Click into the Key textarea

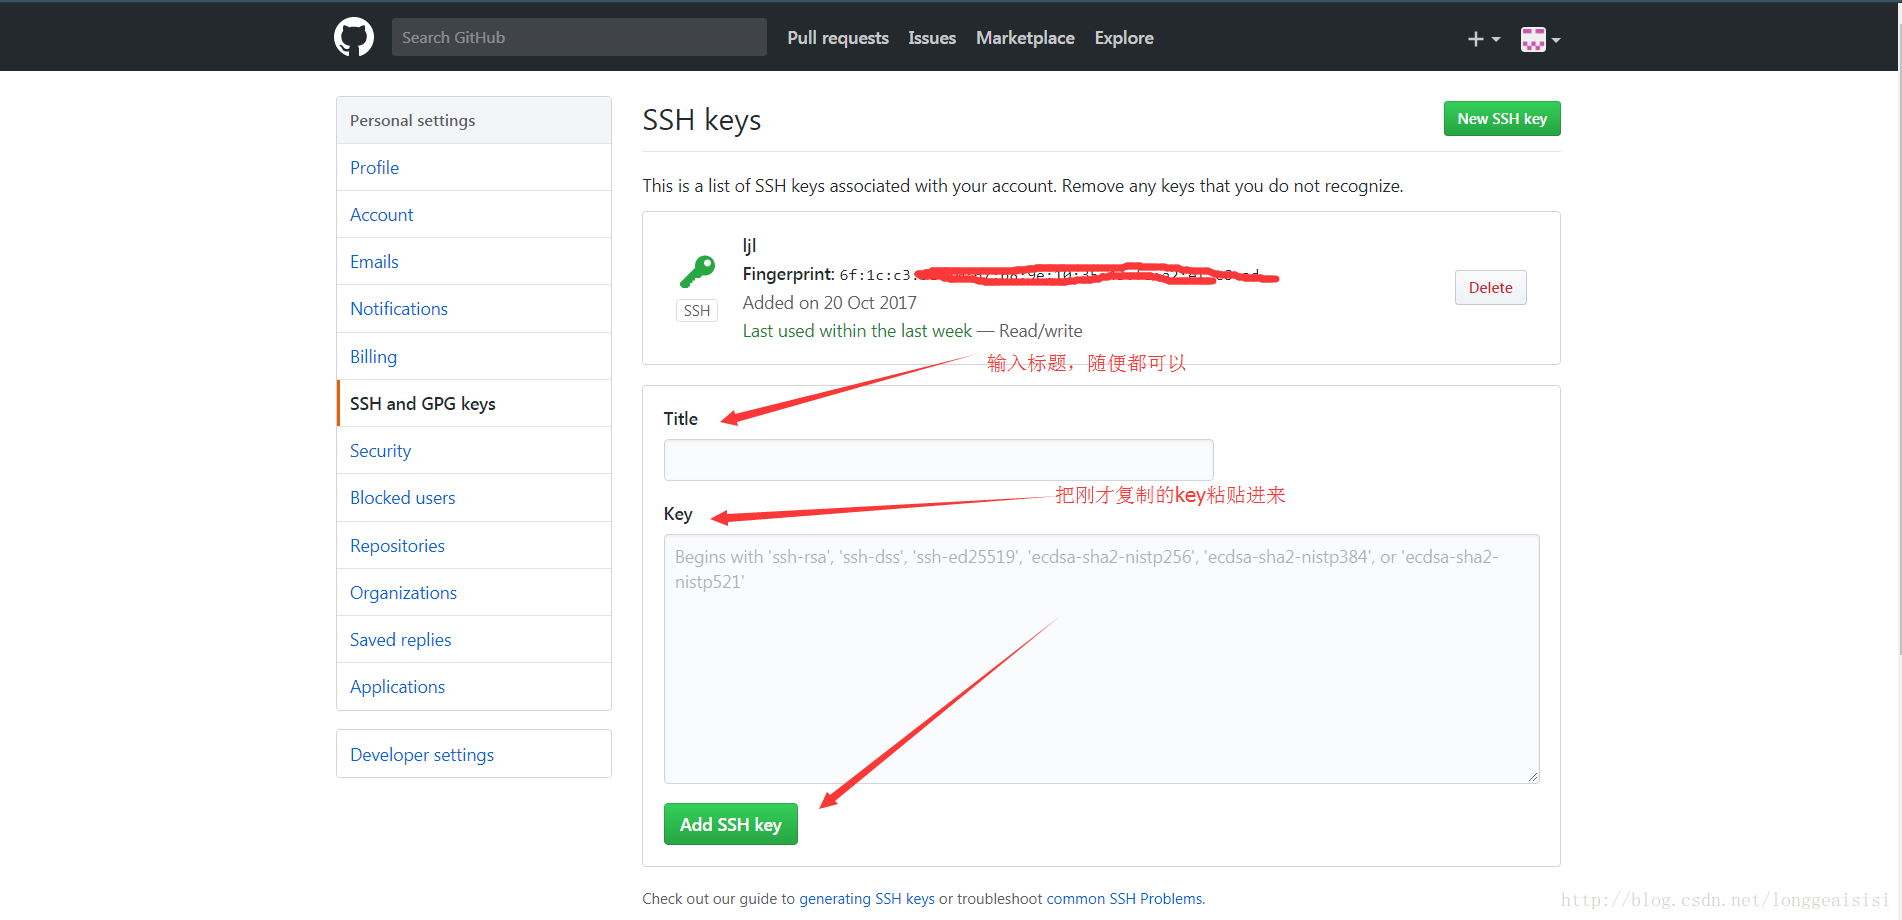click(1101, 659)
